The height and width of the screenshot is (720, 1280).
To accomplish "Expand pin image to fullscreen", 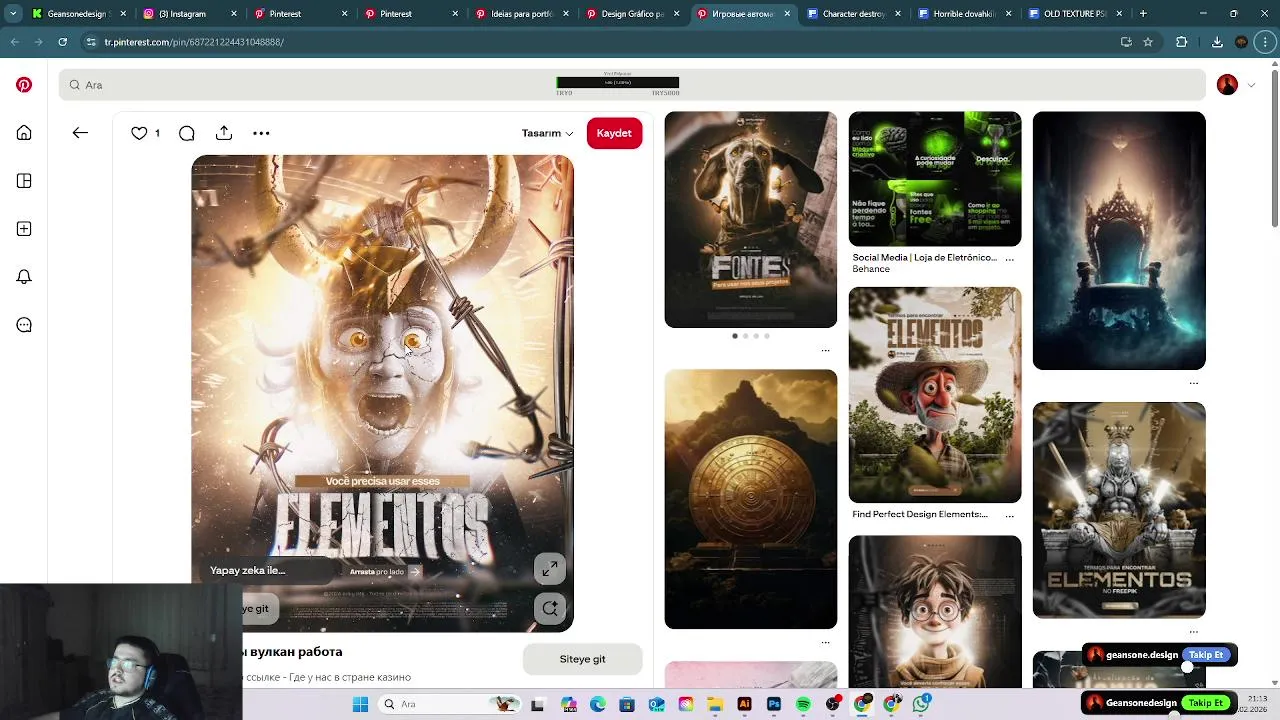I will [549, 569].
